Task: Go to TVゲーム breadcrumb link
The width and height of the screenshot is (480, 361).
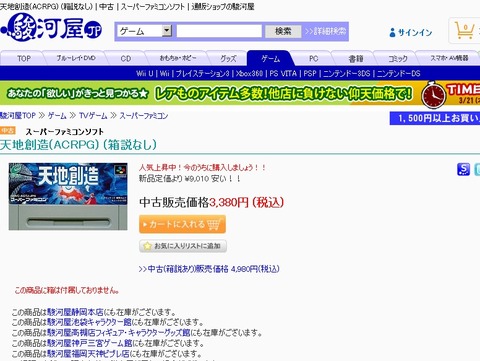Action: point(93,116)
